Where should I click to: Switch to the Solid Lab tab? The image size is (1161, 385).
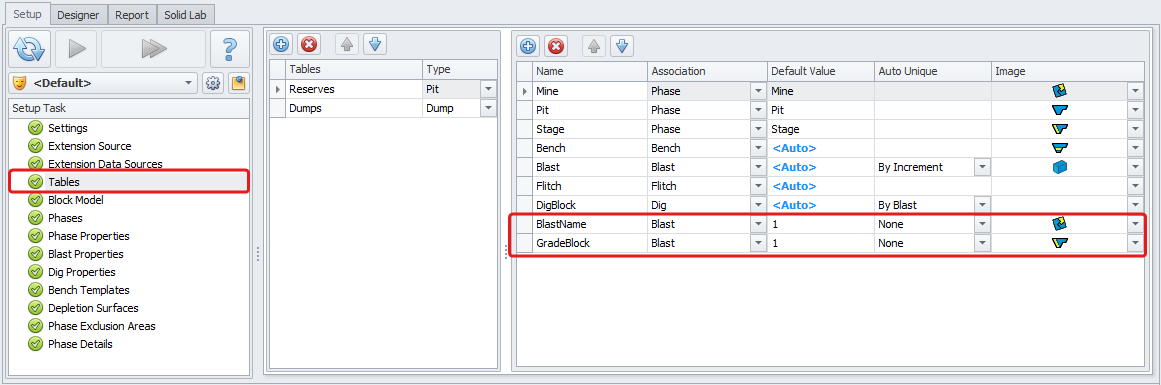(x=186, y=14)
